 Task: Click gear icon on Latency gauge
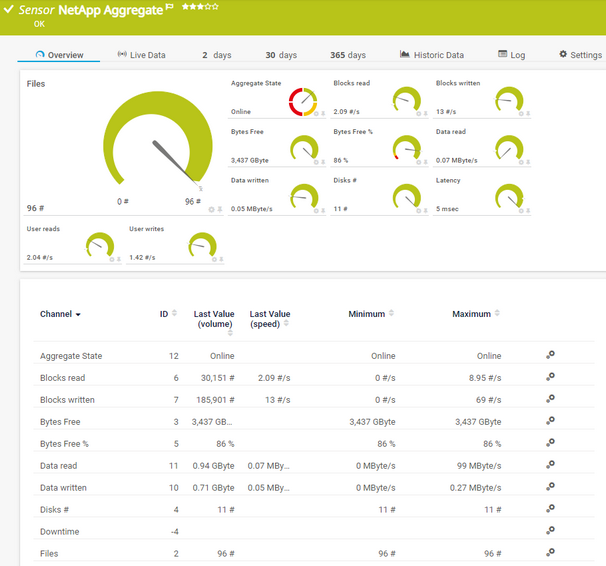[521, 211]
